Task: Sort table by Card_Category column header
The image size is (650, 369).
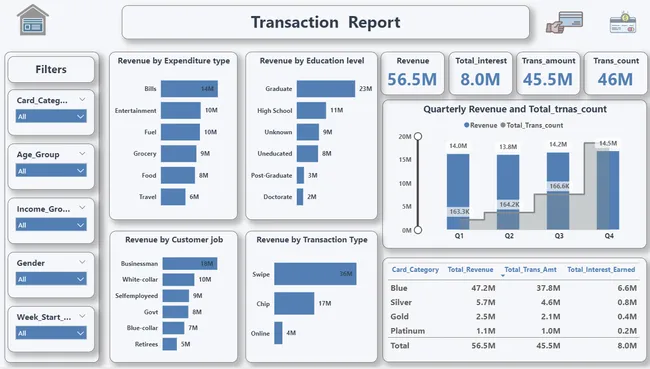Action: click(x=415, y=269)
